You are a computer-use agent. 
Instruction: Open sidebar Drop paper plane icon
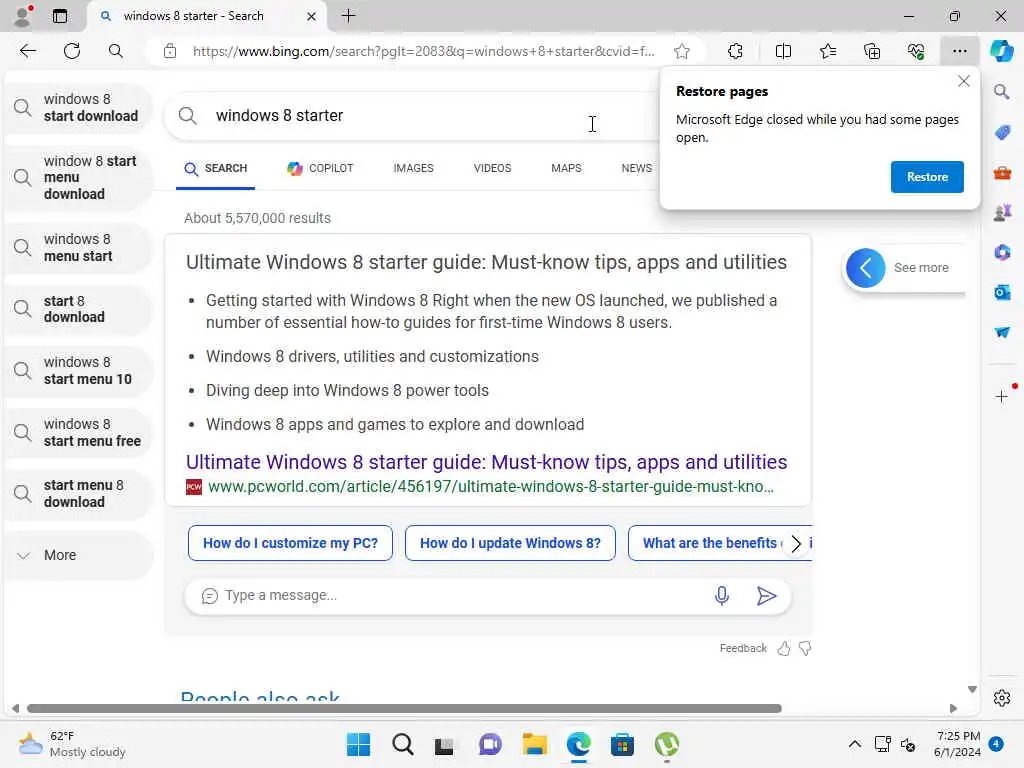point(1002,332)
